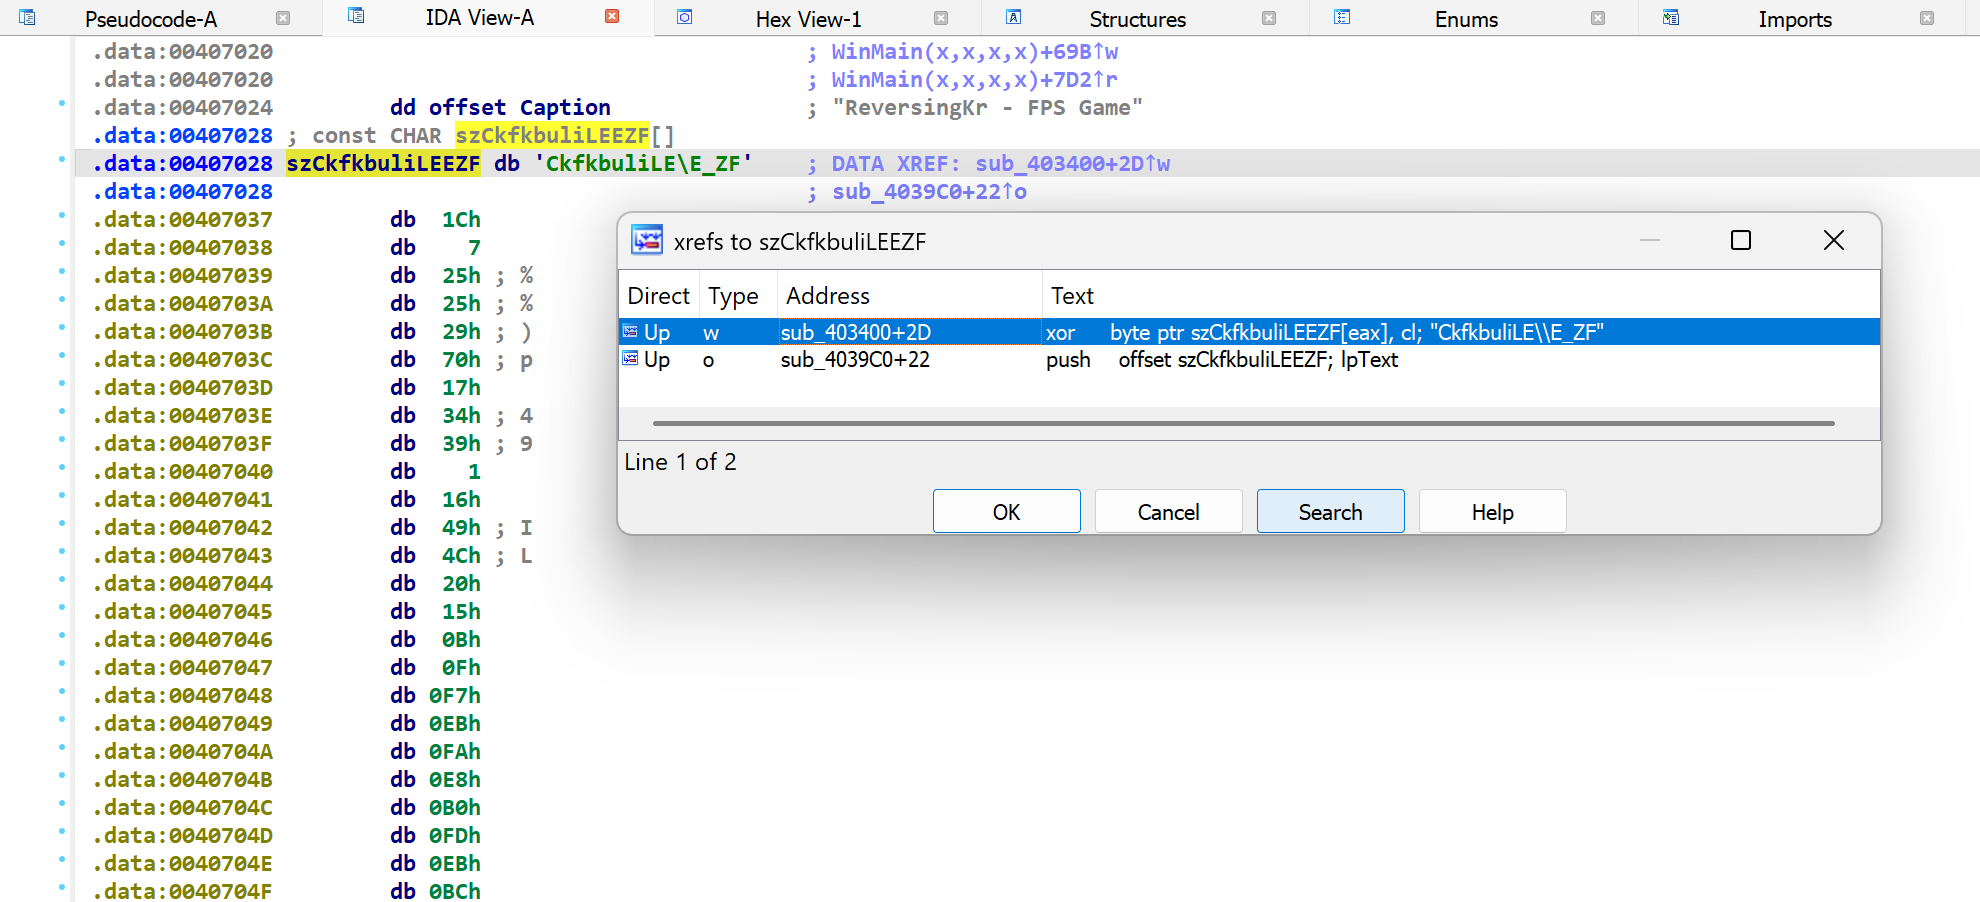Switch to the IDA View-A tab

coord(480,17)
